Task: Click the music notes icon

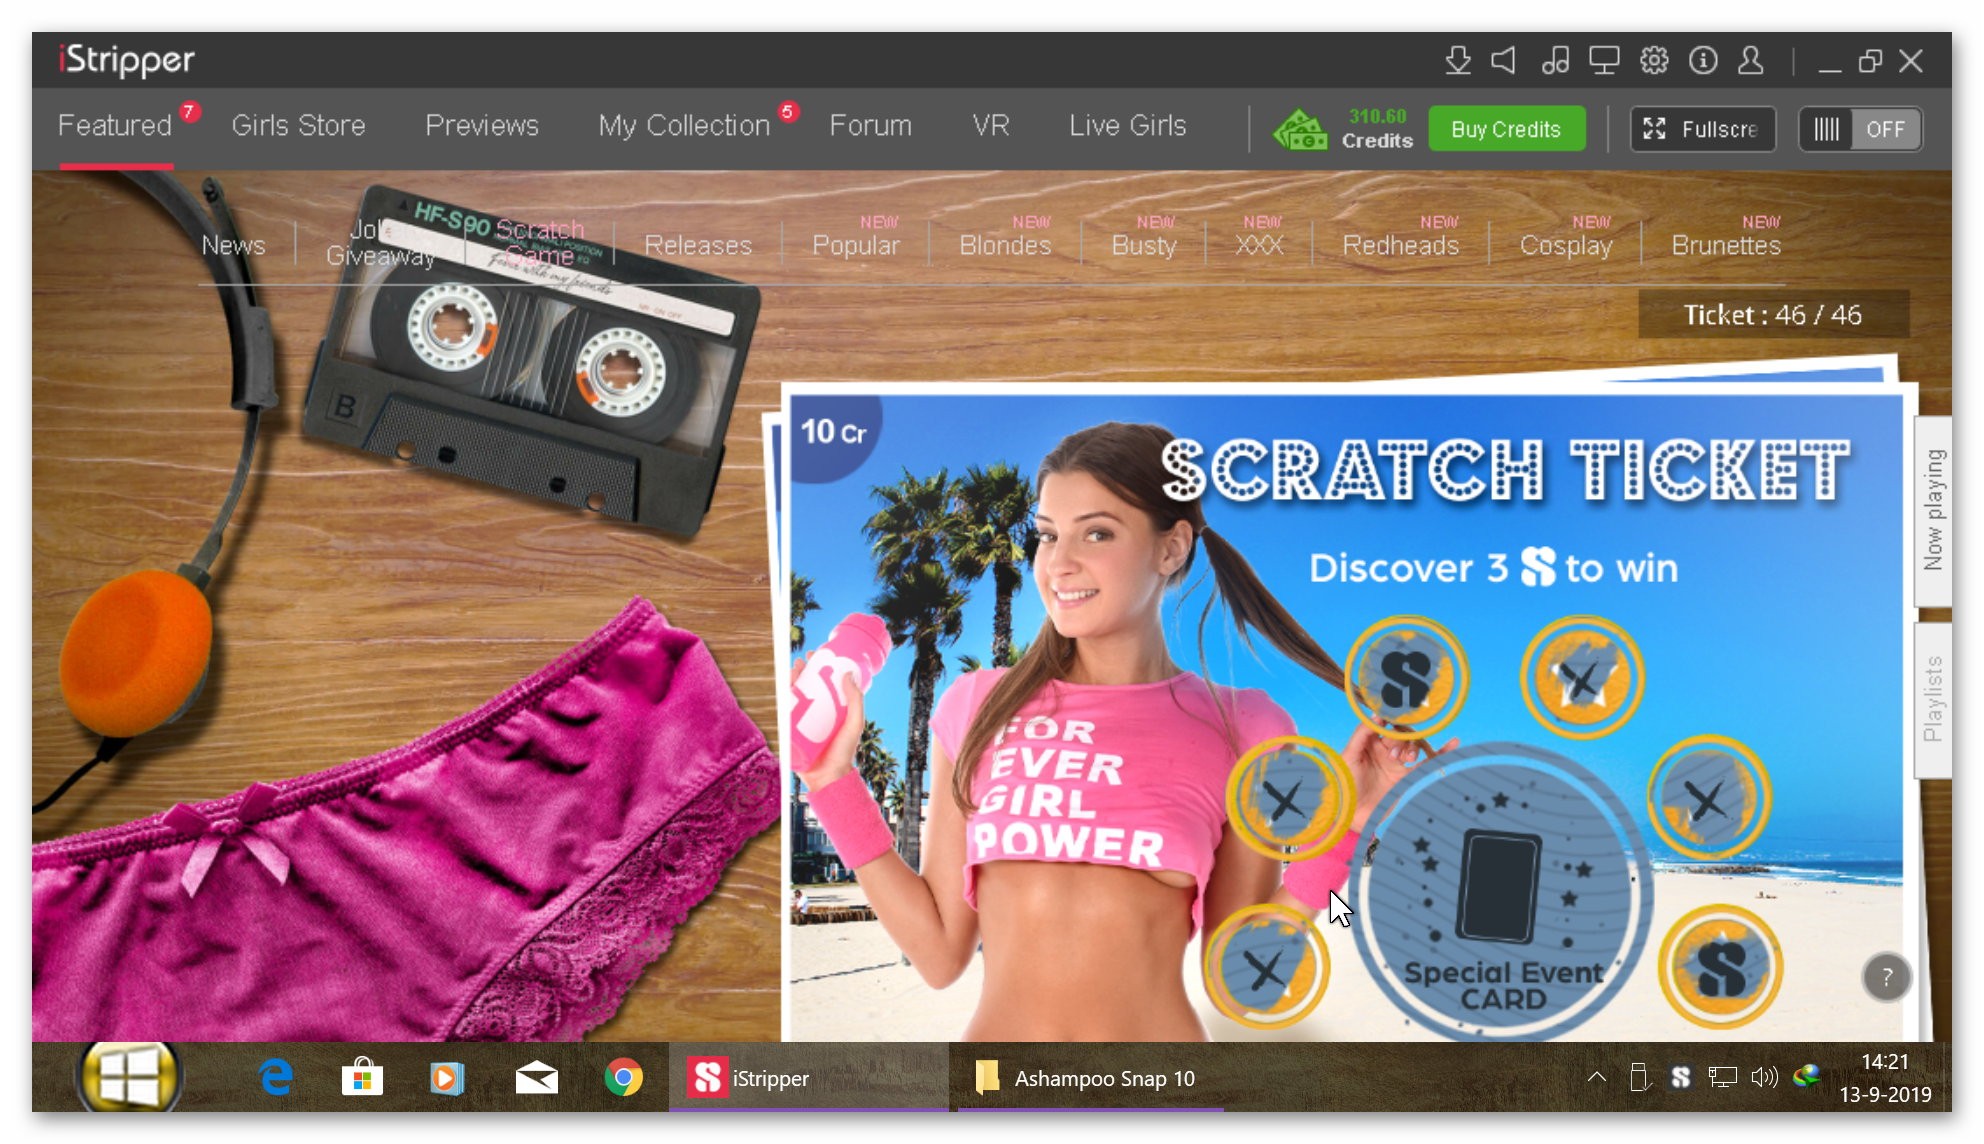Action: tap(1555, 61)
